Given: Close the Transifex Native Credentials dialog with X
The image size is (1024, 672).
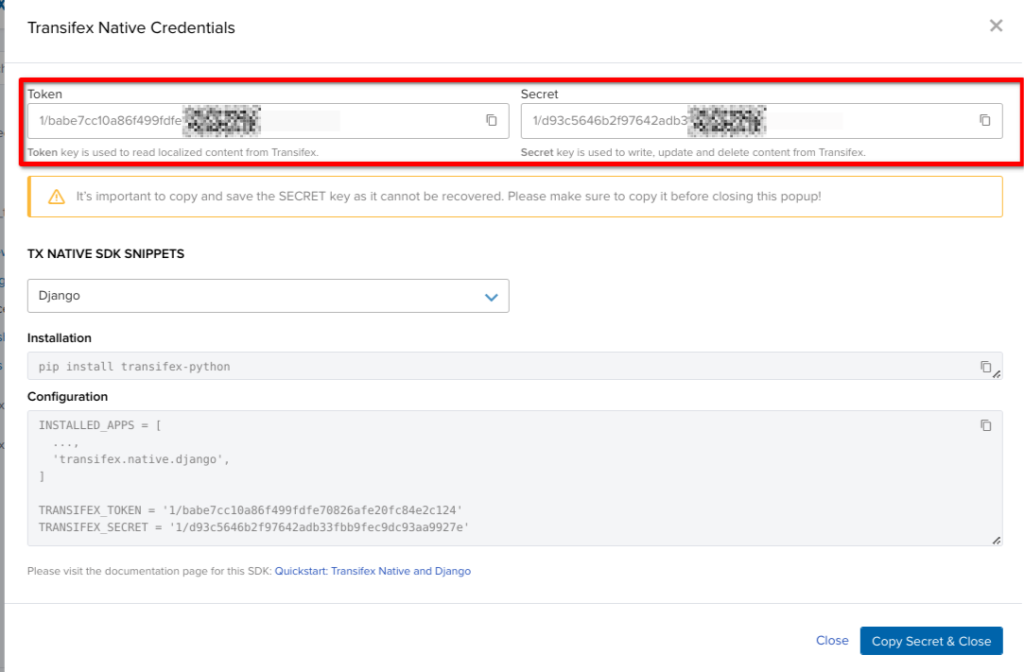Looking at the screenshot, I should 996,25.
